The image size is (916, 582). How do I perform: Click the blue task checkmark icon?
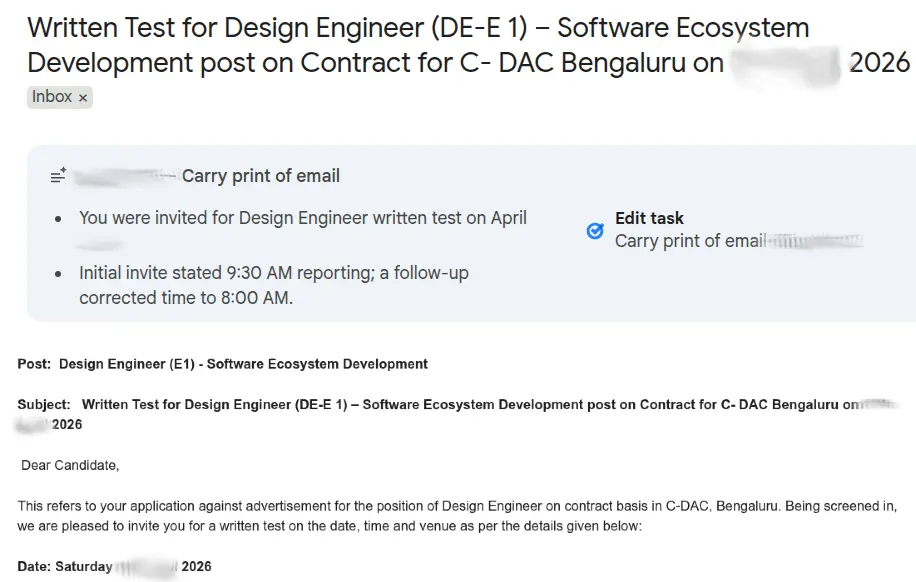tap(595, 231)
